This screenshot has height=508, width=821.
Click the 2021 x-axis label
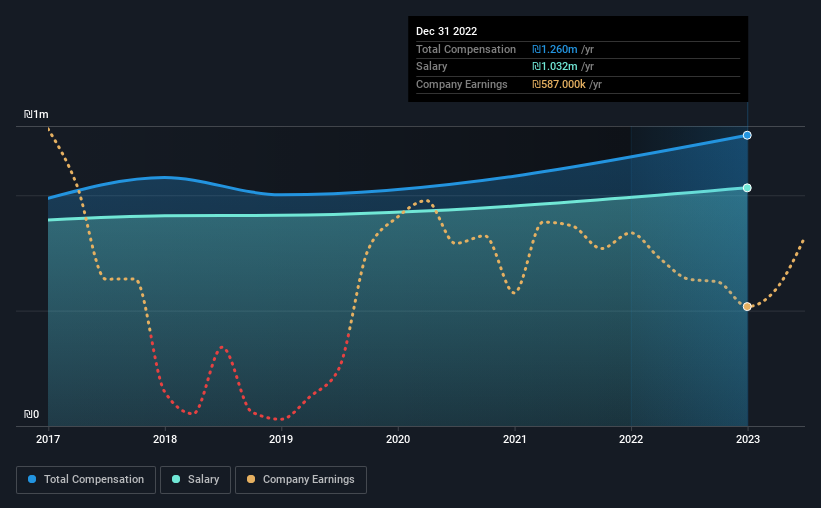[515, 439]
